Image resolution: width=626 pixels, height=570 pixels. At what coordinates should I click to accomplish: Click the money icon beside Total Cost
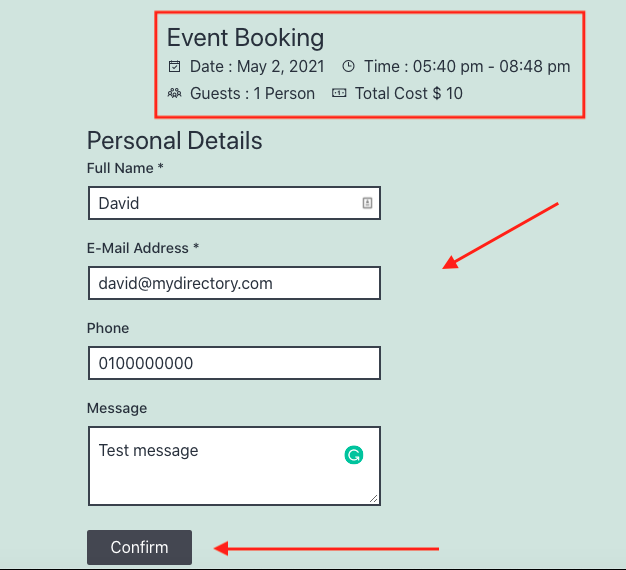click(339, 93)
